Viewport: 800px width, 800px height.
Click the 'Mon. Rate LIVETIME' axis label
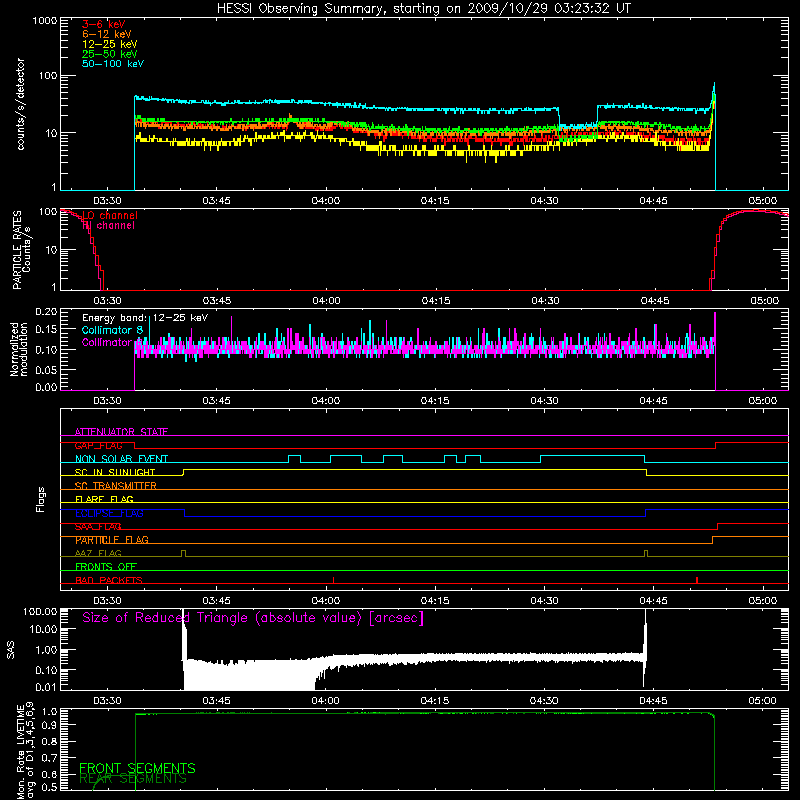[20, 751]
